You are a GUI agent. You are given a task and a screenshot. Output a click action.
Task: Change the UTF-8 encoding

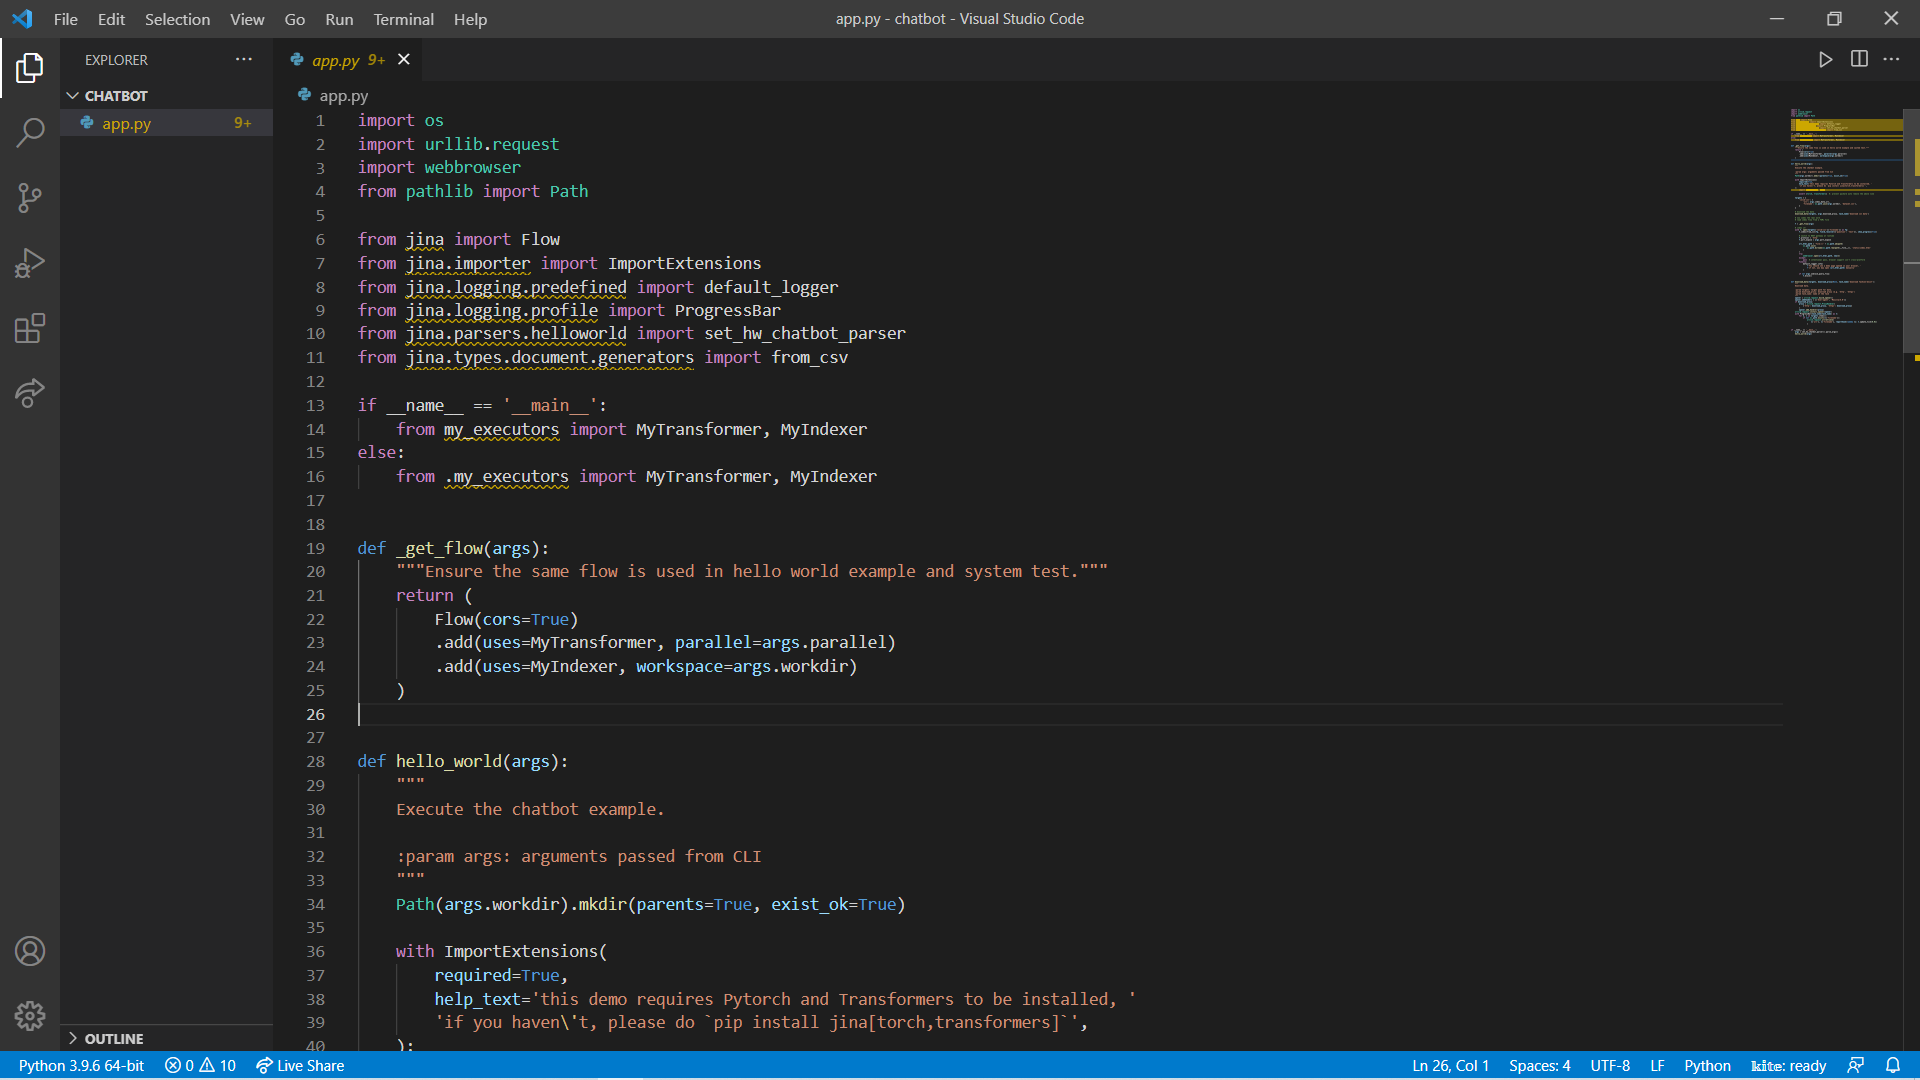coord(1611,1065)
